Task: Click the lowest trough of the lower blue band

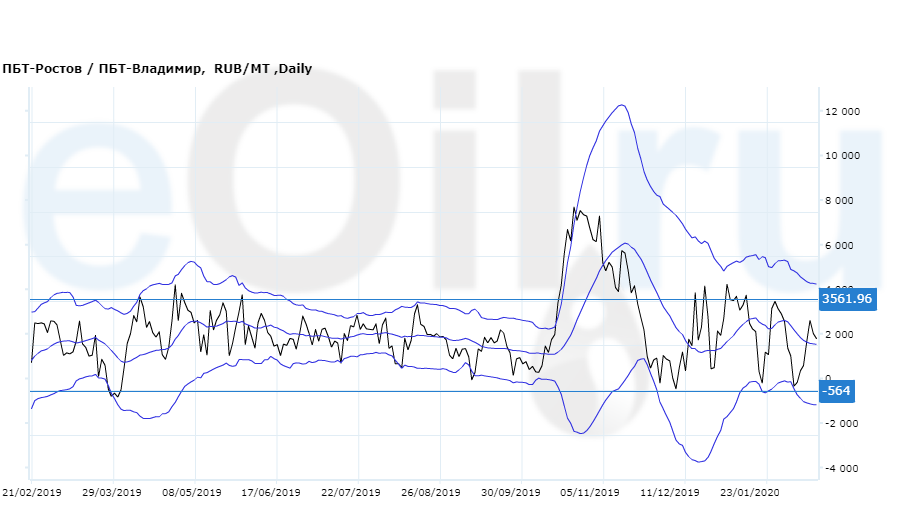Action: tap(700, 461)
